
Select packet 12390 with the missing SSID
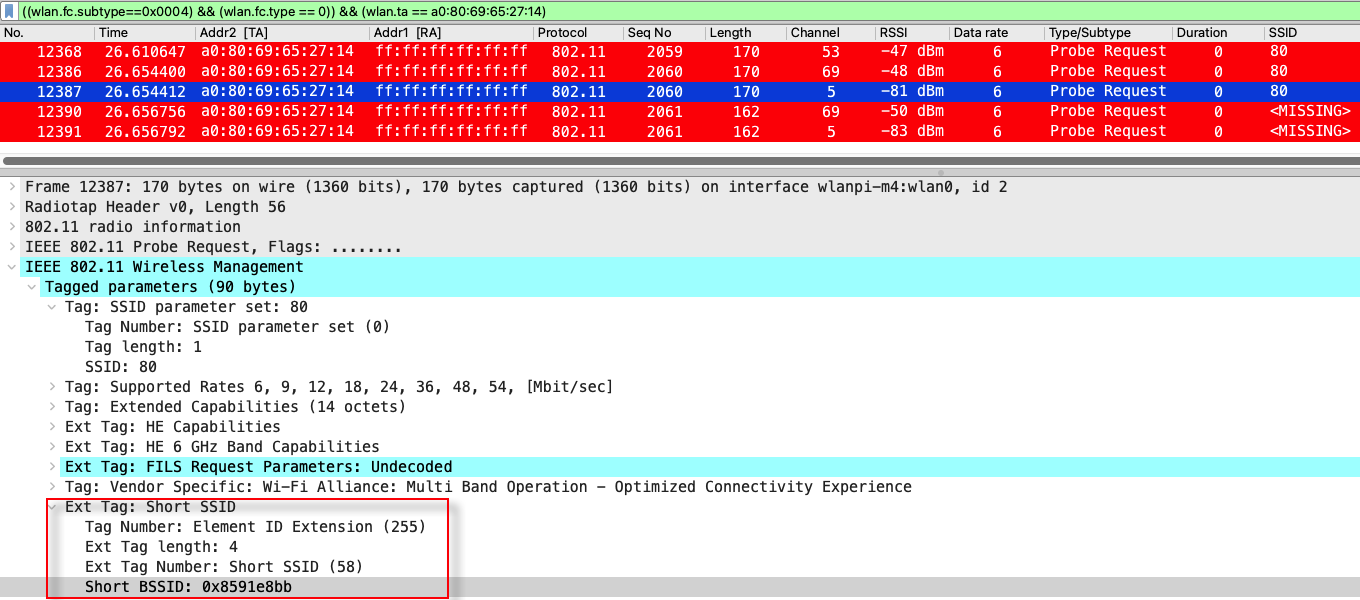[x=60, y=112]
